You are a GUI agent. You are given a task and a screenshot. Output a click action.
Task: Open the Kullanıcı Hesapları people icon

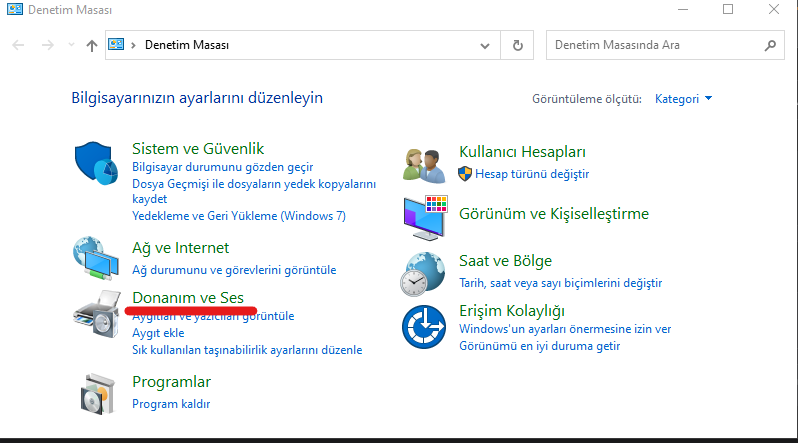[x=423, y=166]
